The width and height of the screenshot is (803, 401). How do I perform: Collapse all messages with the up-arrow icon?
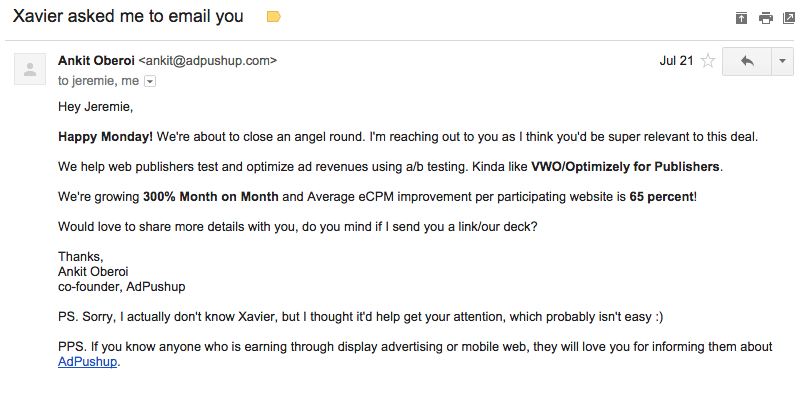(x=741, y=17)
